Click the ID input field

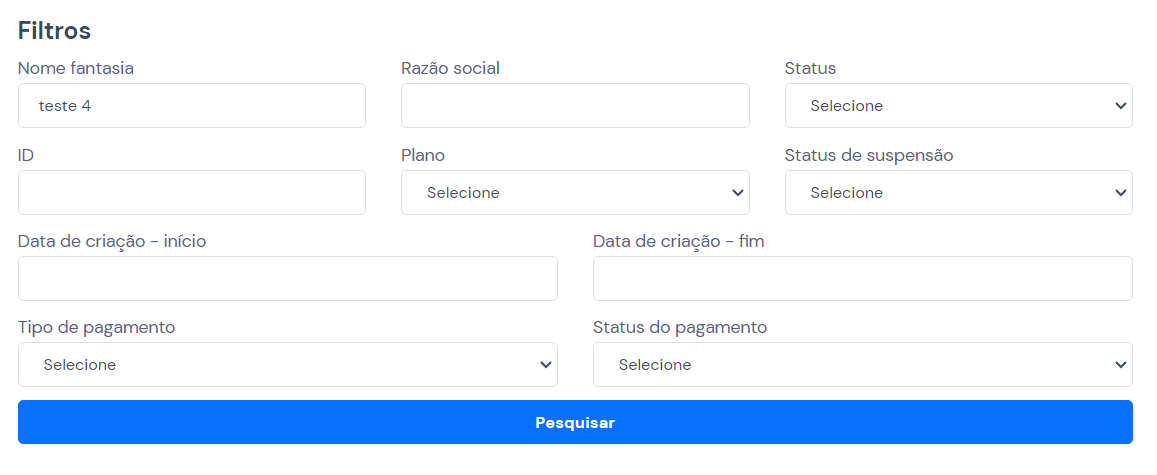click(191, 193)
